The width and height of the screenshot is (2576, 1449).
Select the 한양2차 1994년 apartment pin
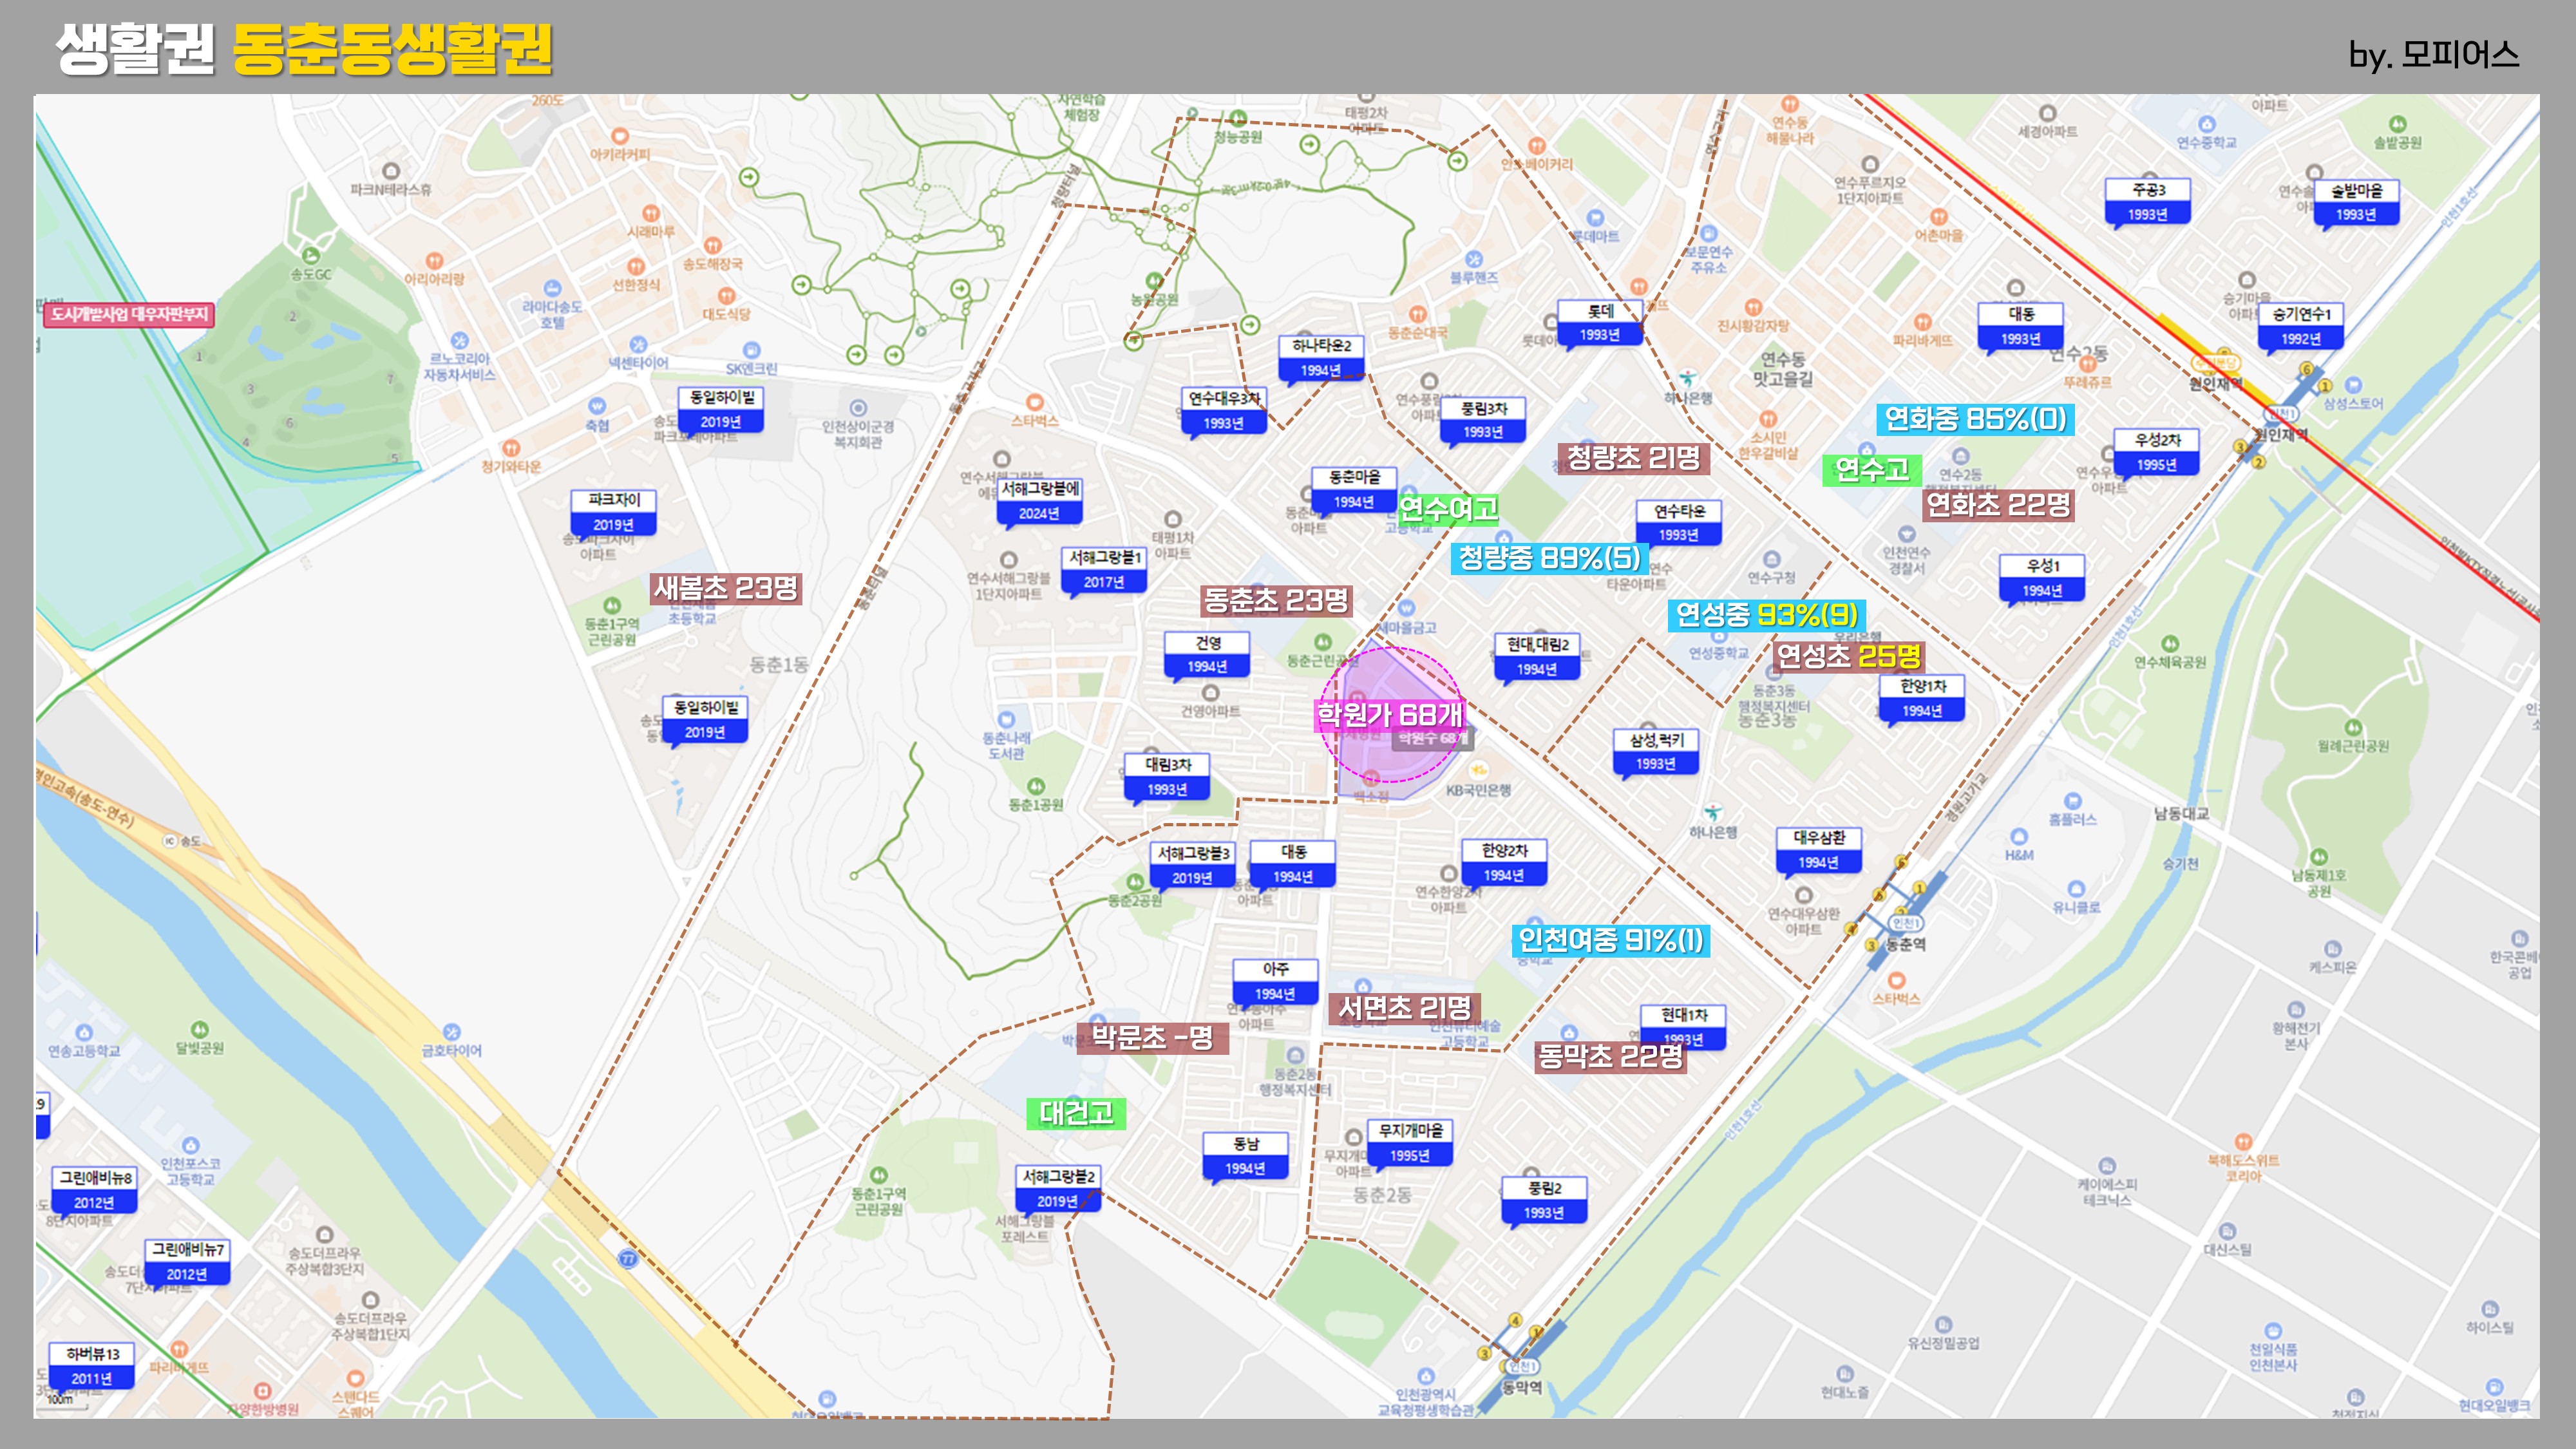point(1504,862)
